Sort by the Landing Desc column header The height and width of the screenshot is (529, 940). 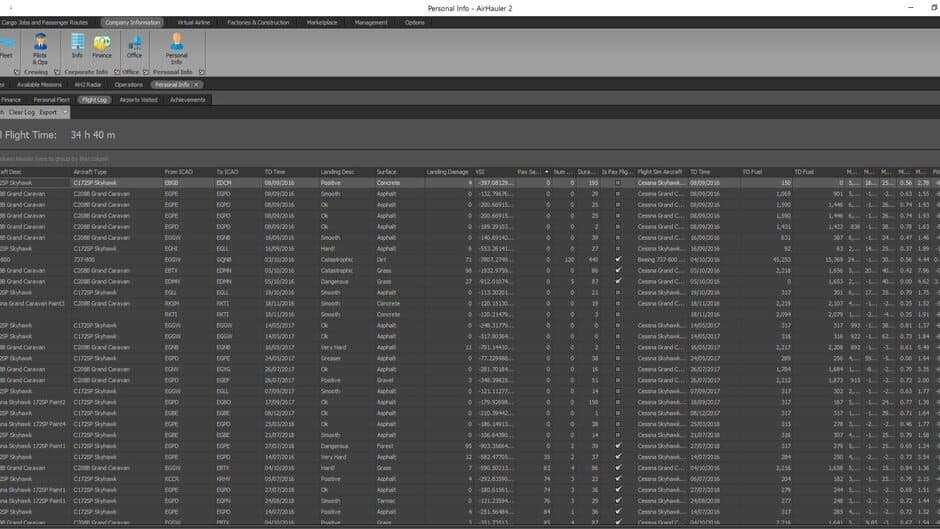tap(338, 172)
